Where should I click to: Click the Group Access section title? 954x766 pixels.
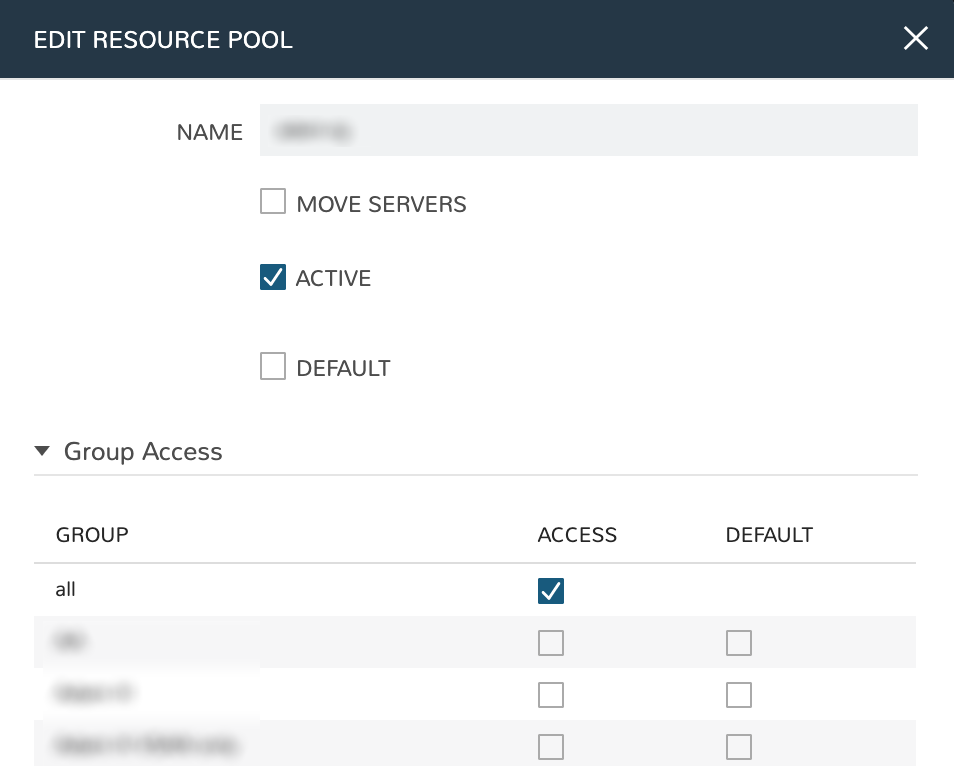[x=143, y=452]
